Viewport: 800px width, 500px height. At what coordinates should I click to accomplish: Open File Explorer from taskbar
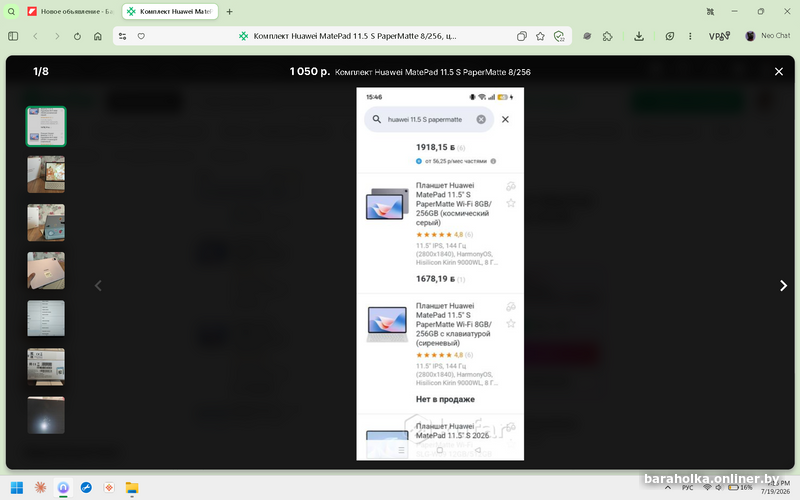coord(132,488)
